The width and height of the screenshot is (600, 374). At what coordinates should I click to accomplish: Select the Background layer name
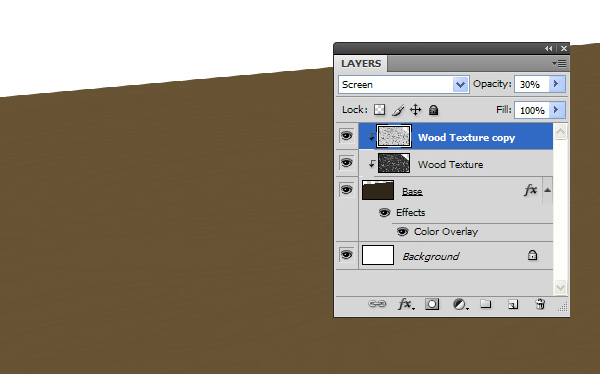pyautogui.click(x=430, y=256)
